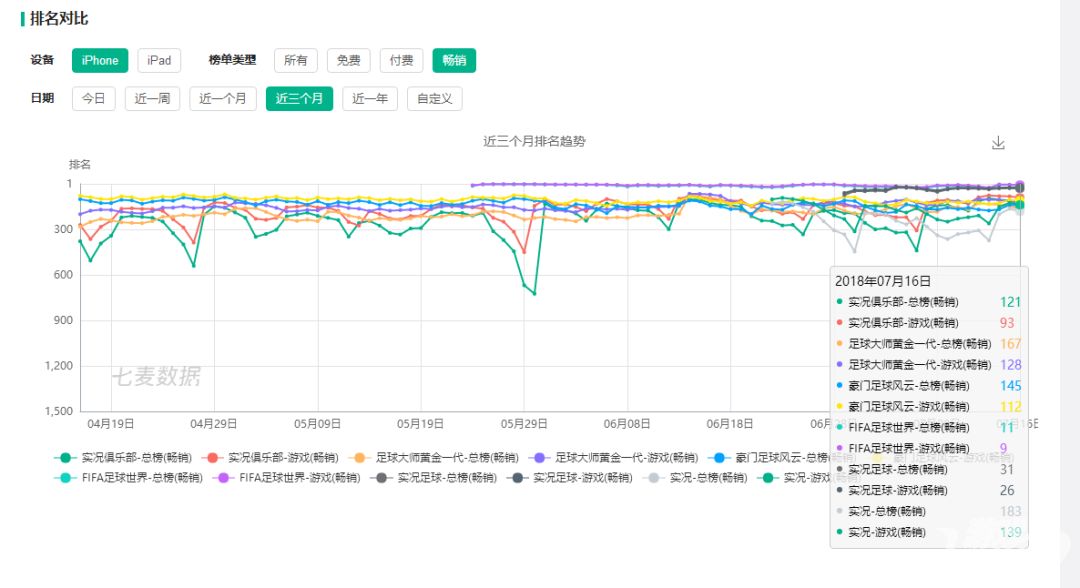Image resolution: width=1080 pixels, height=588 pixels.
Task: View rankings for 近一年
Action: click(369, 98)
